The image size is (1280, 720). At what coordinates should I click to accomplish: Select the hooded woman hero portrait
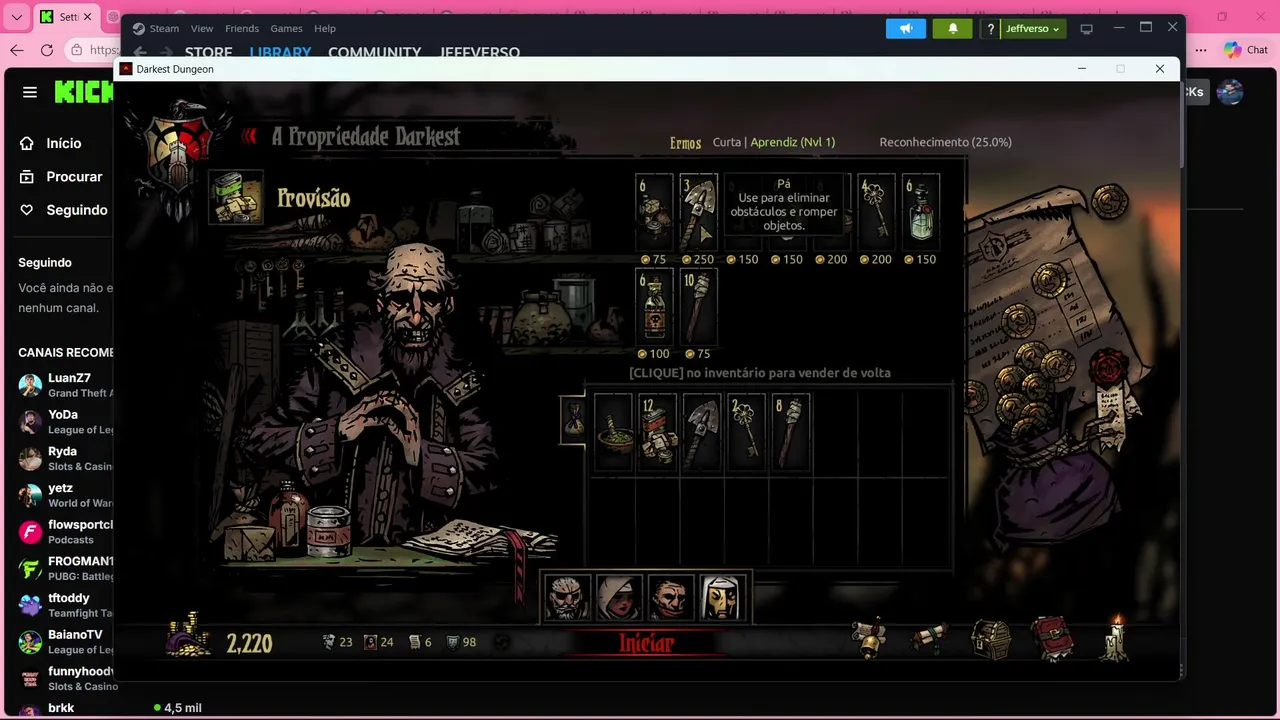click(x=618, y=598)
